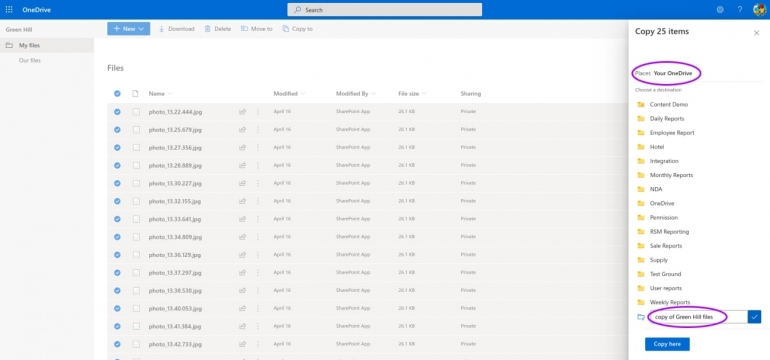Click the new folder name input field

click(698, 317)
